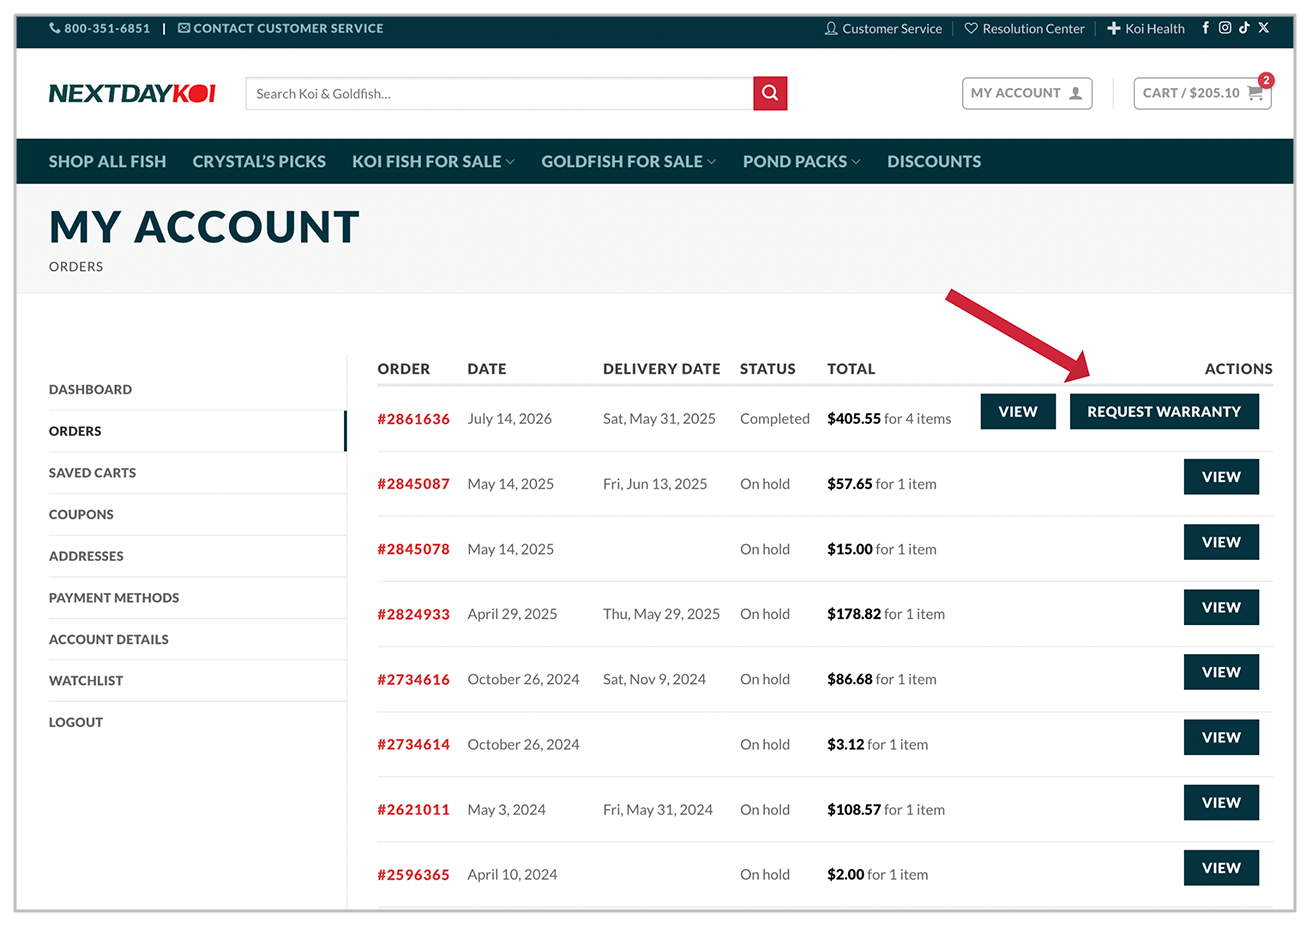Open order #2734614

pyautogui.click(x=413, y=744)
